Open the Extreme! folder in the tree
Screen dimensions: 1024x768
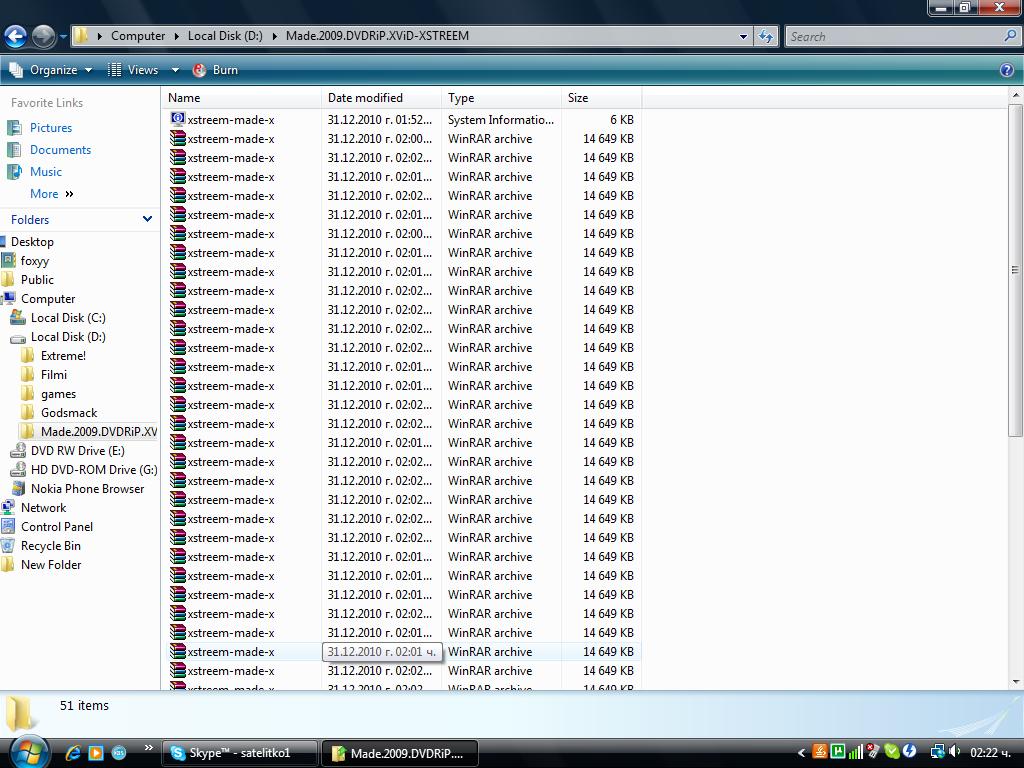63,355
